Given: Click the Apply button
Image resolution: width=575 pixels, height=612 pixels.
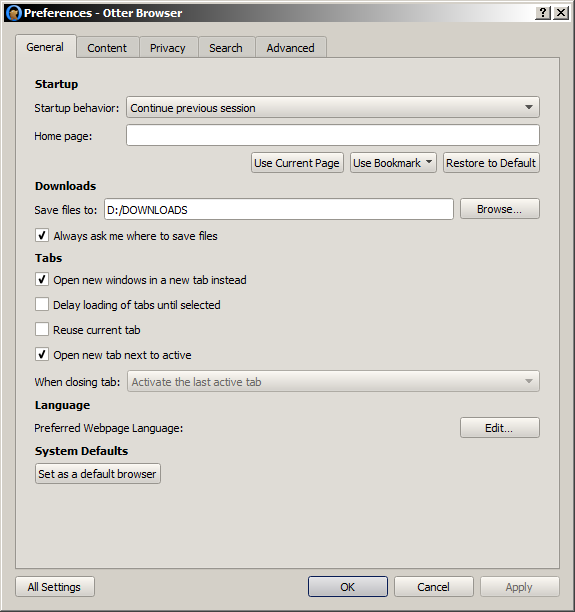Looking at the screenshot, I should [x=519, y=587].
